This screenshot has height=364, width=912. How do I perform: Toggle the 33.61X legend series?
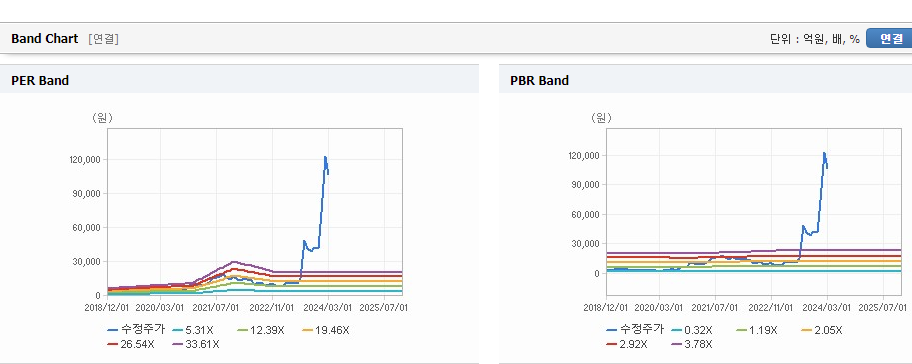click(x=196, y=344)
